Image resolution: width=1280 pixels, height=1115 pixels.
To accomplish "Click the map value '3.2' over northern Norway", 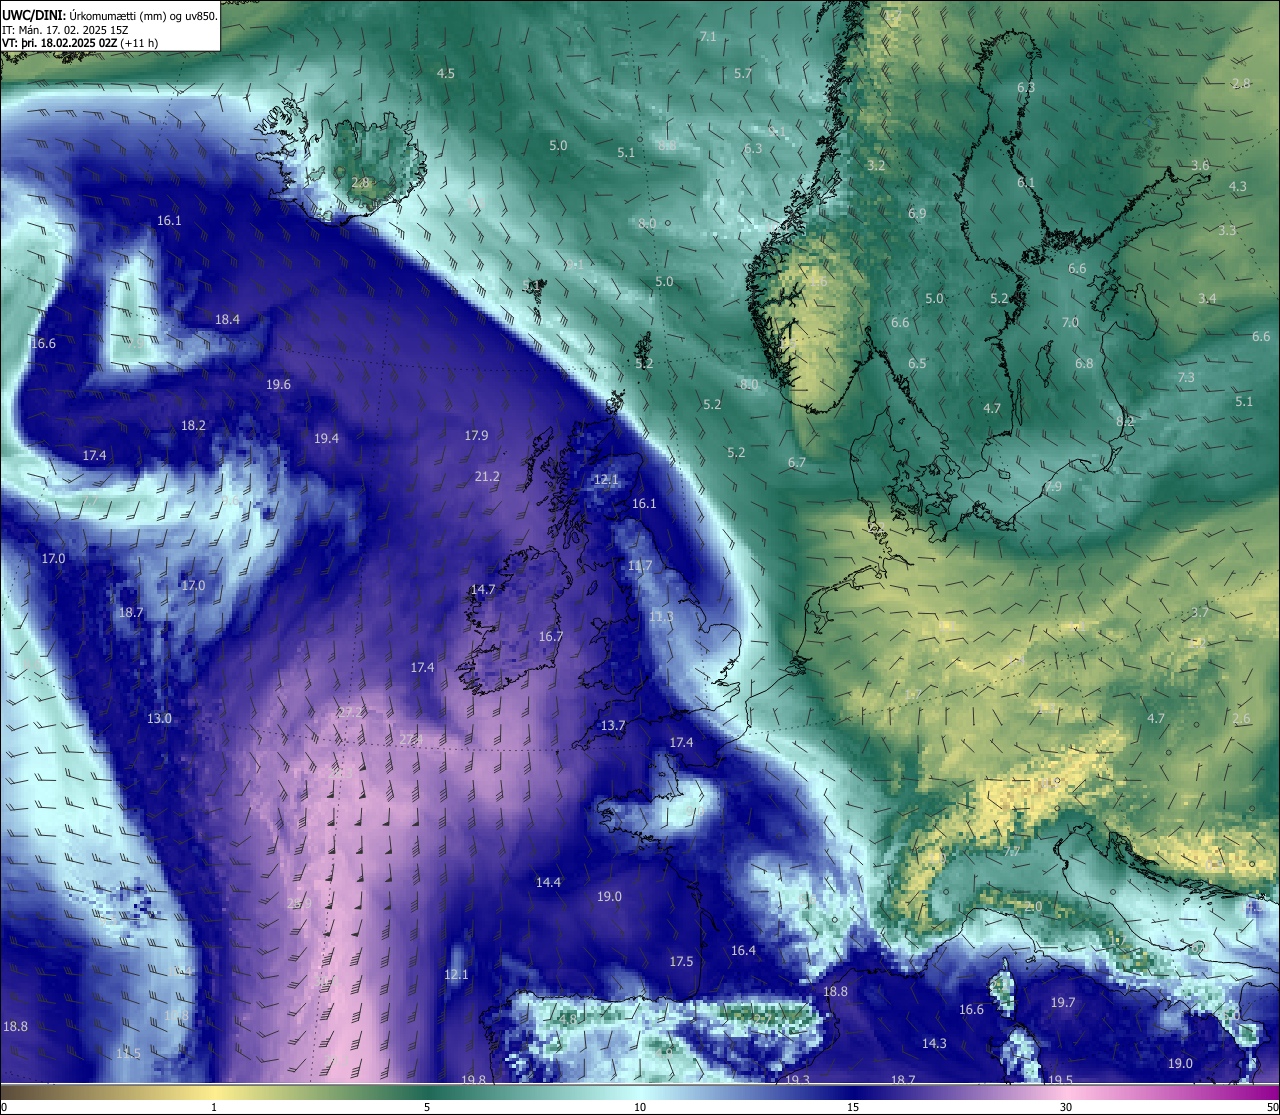I will [876, 166].
